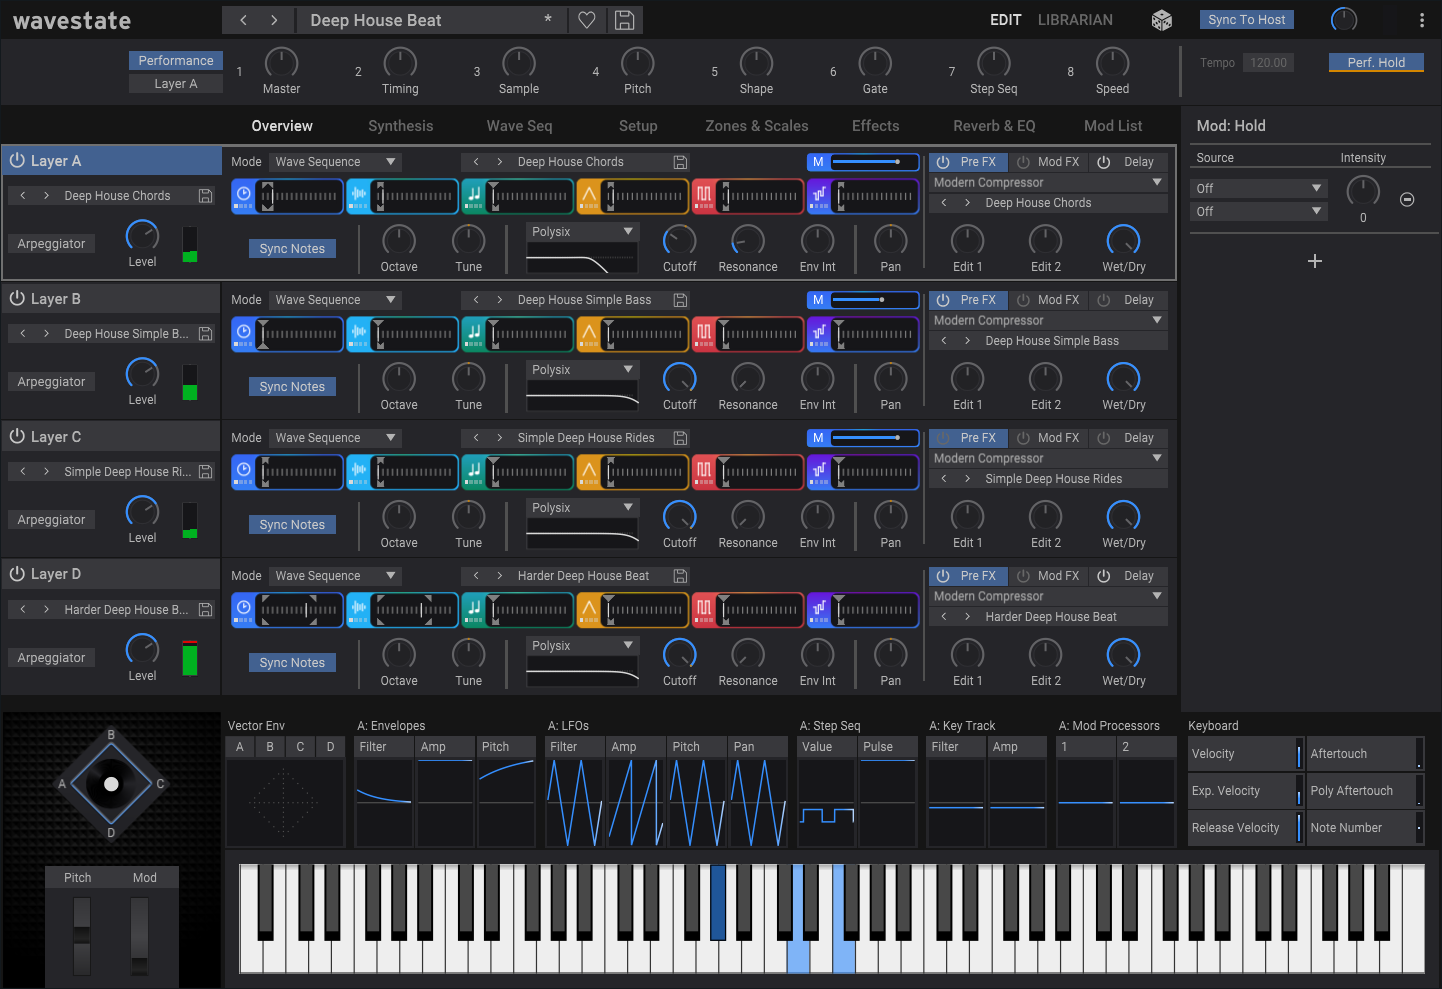This screenshot has height=989, width=1442.
Task: Previous program arrow beside Harder Deep House B...
Action: pyautogui.click(x=23, y=610)
